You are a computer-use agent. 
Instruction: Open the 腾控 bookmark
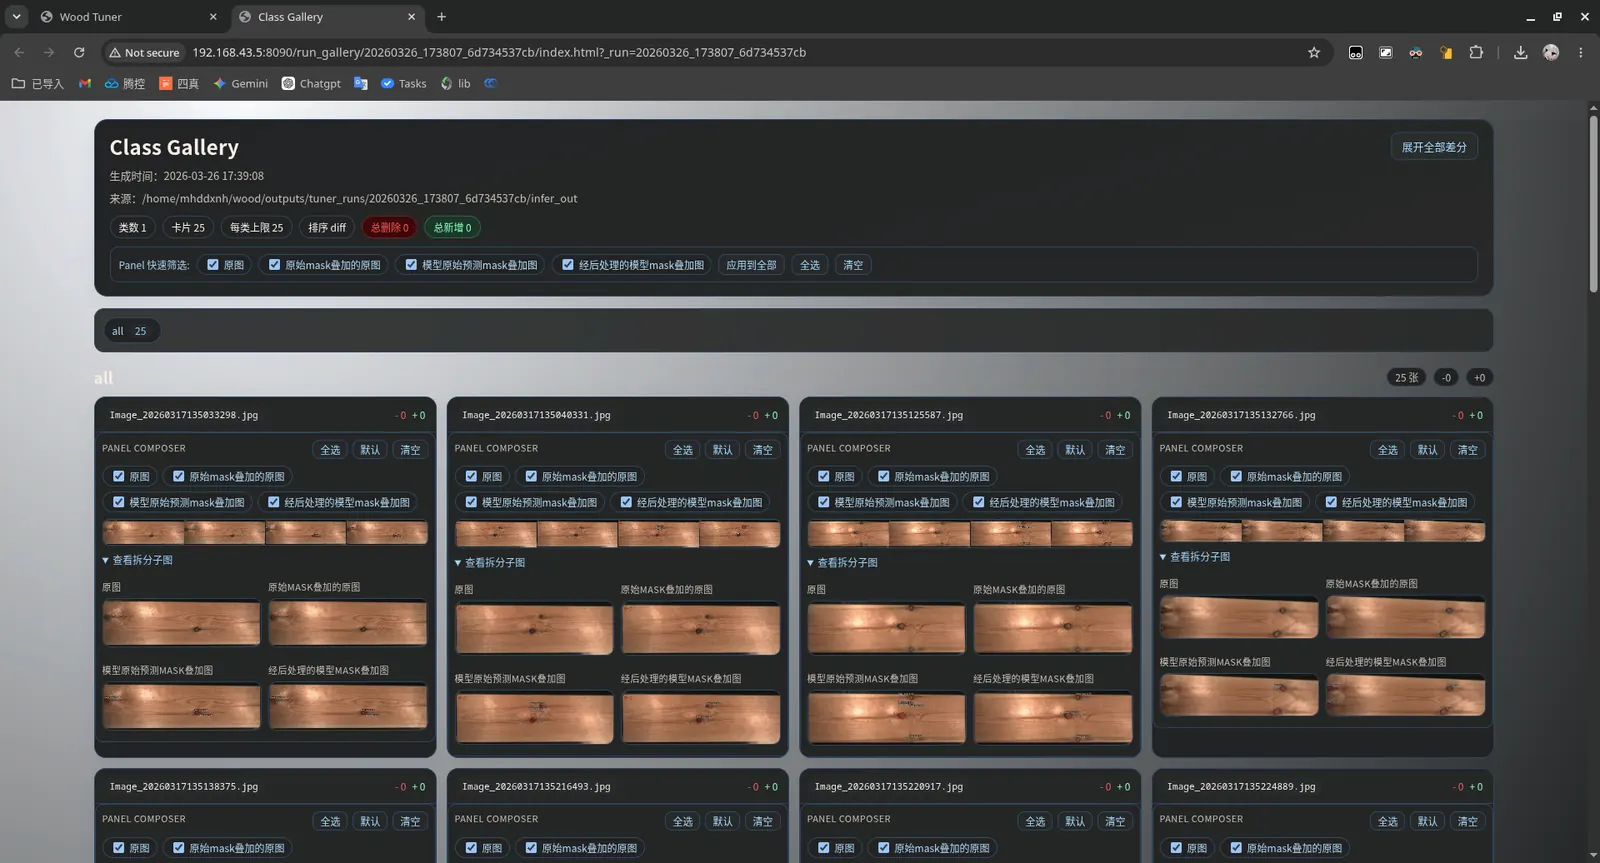(x=125, y=84)
